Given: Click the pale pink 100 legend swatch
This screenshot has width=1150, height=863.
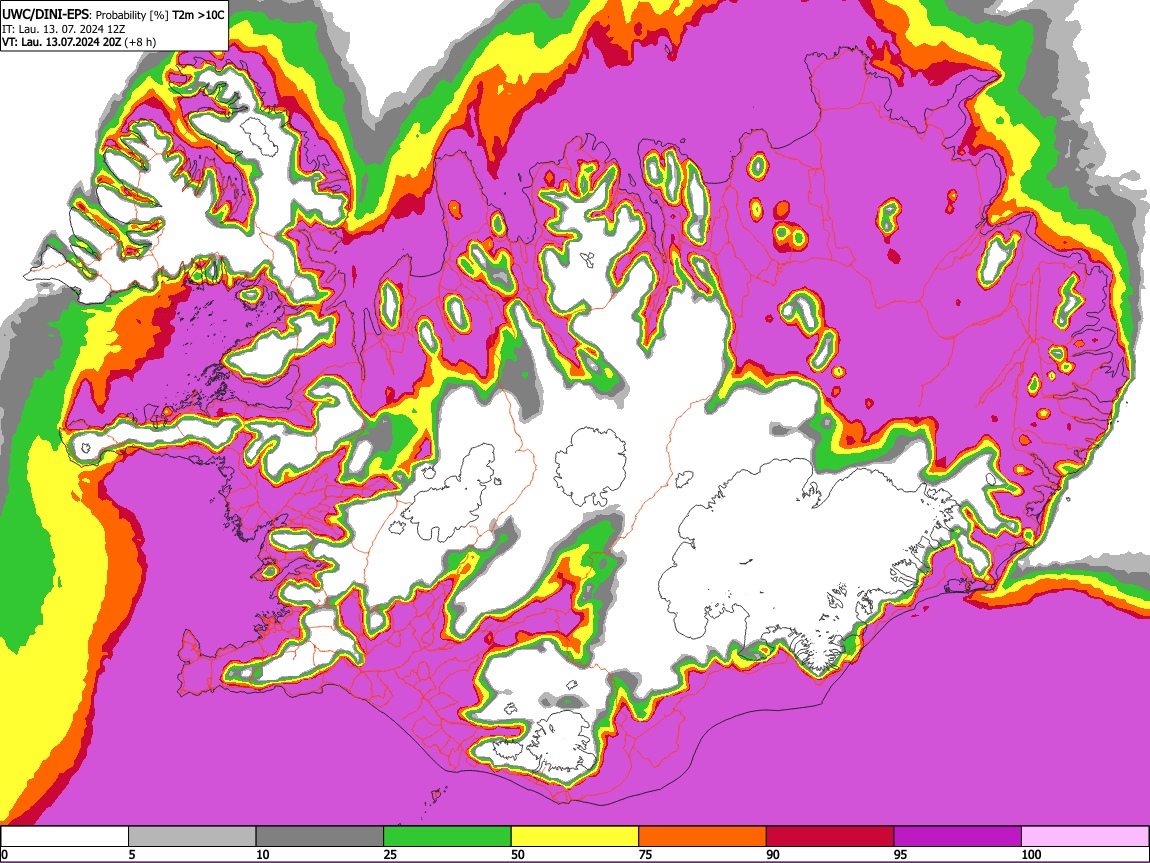Looking at the screenshot, I should [1085, 836].
